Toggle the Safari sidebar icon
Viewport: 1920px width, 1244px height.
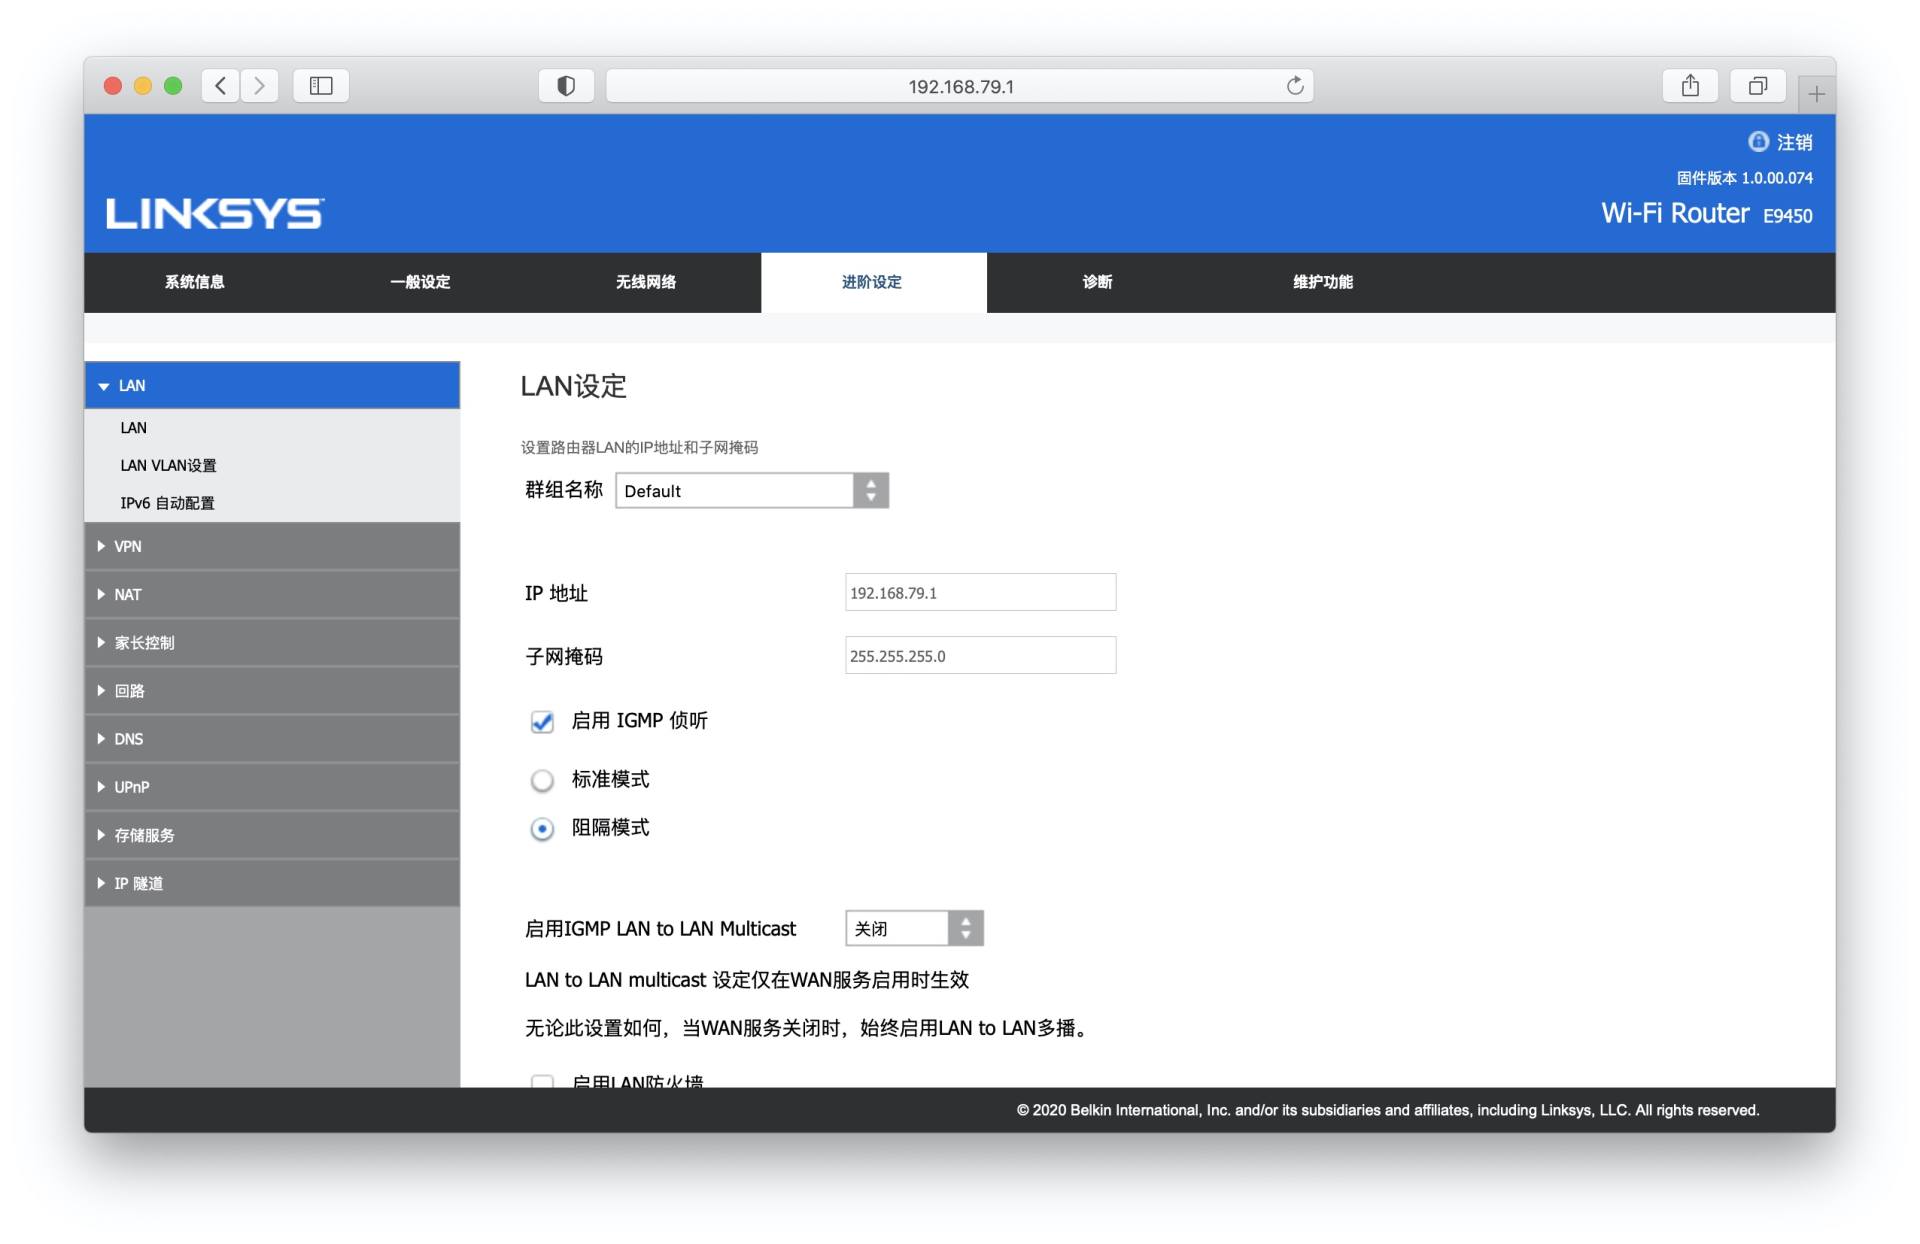coord(320,86)
